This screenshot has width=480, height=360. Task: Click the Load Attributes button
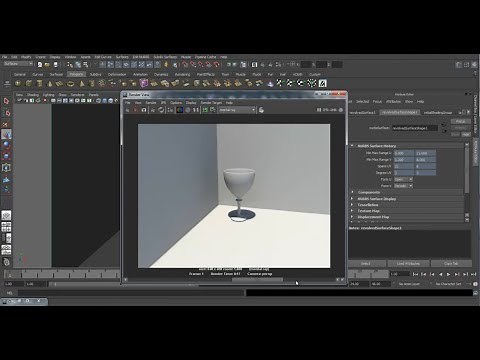(x=408, y=263)
